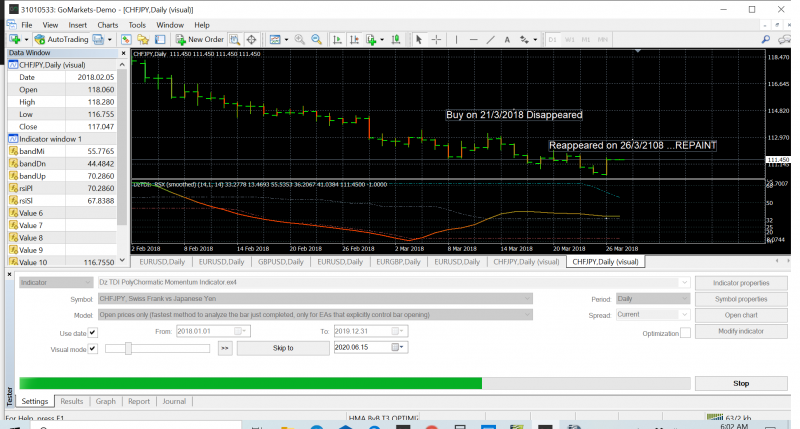
Task: Open the New Order dialog
Action: coord(199,39)
